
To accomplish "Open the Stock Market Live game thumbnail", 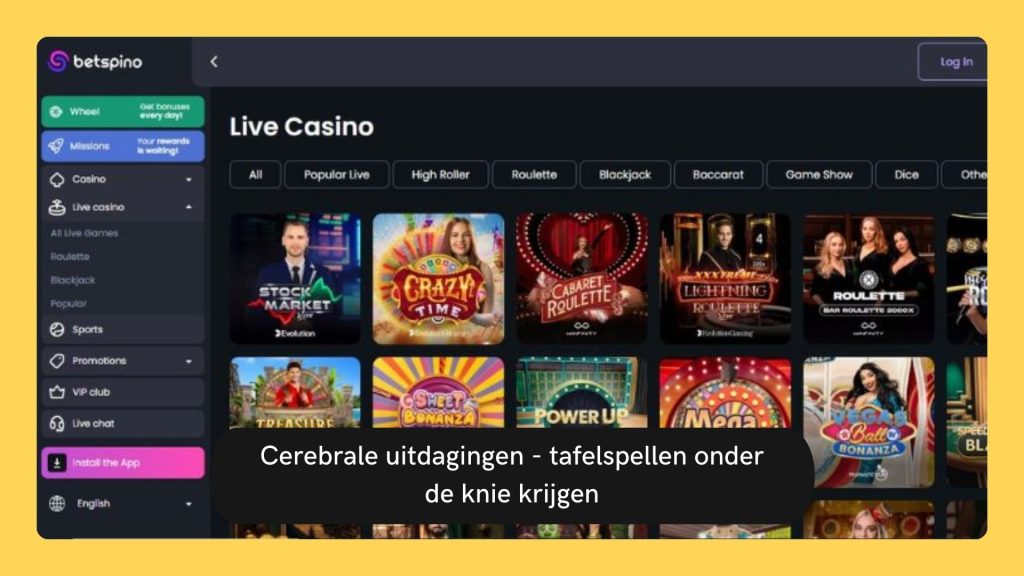I will click(x=295, y=279).
